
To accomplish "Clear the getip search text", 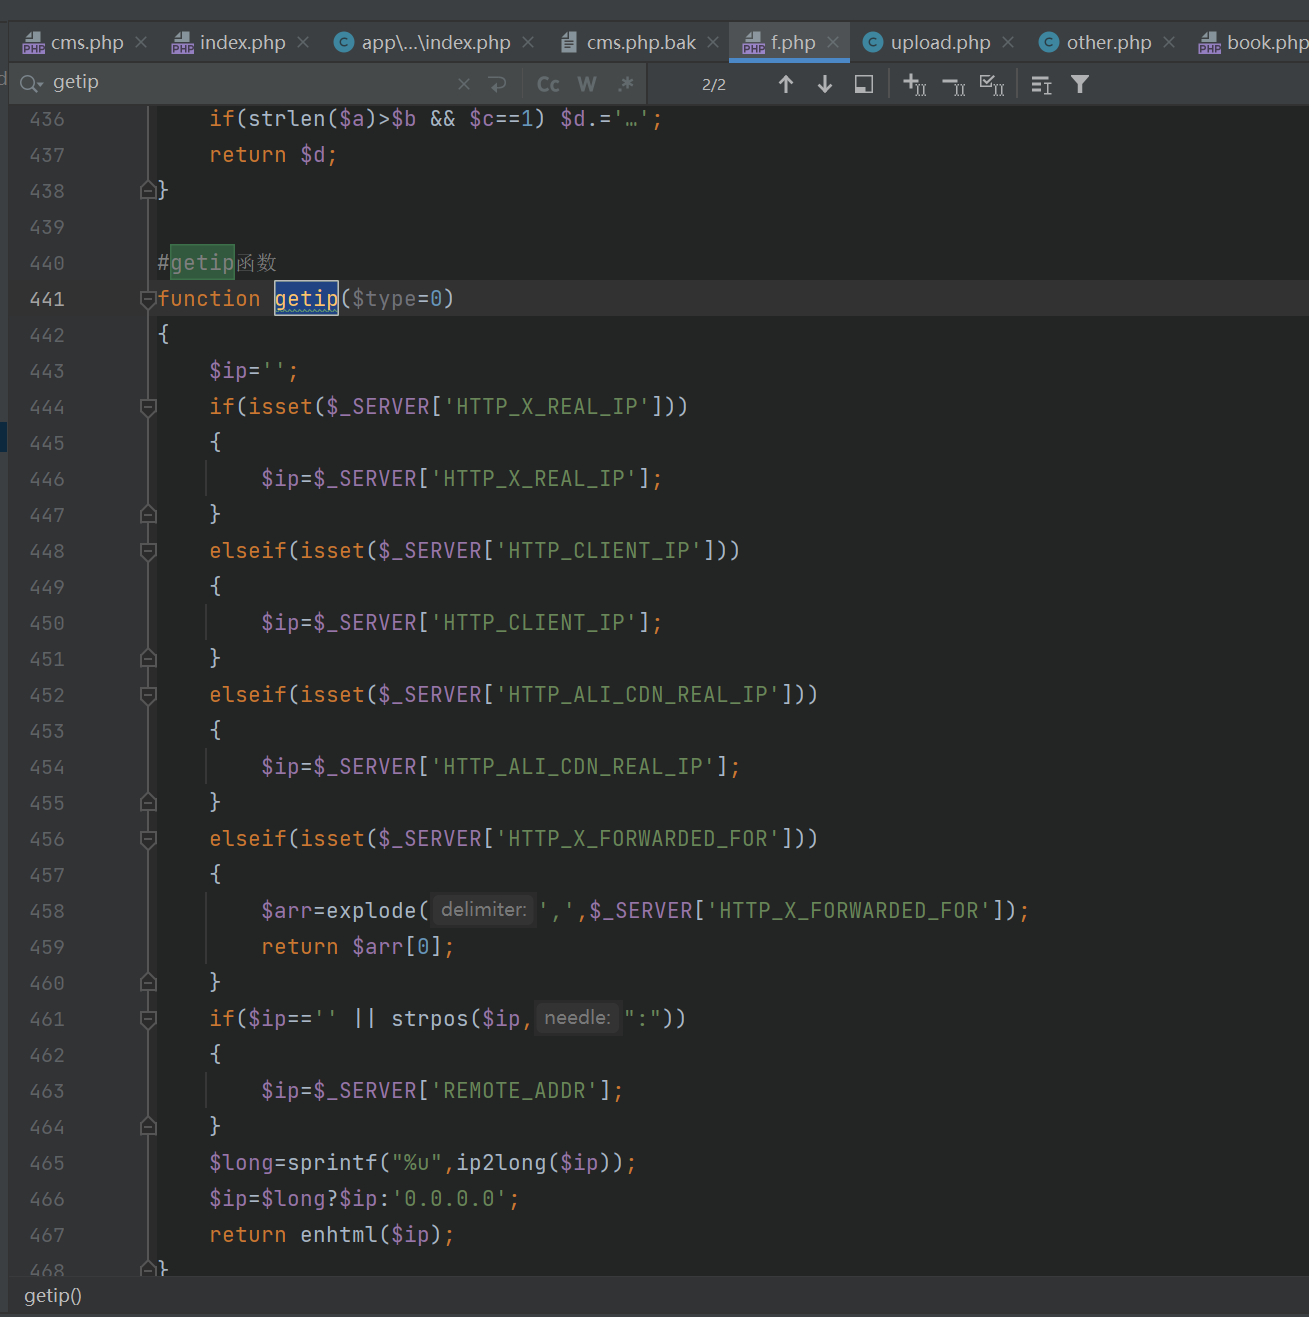I will [x=463, y=84].
